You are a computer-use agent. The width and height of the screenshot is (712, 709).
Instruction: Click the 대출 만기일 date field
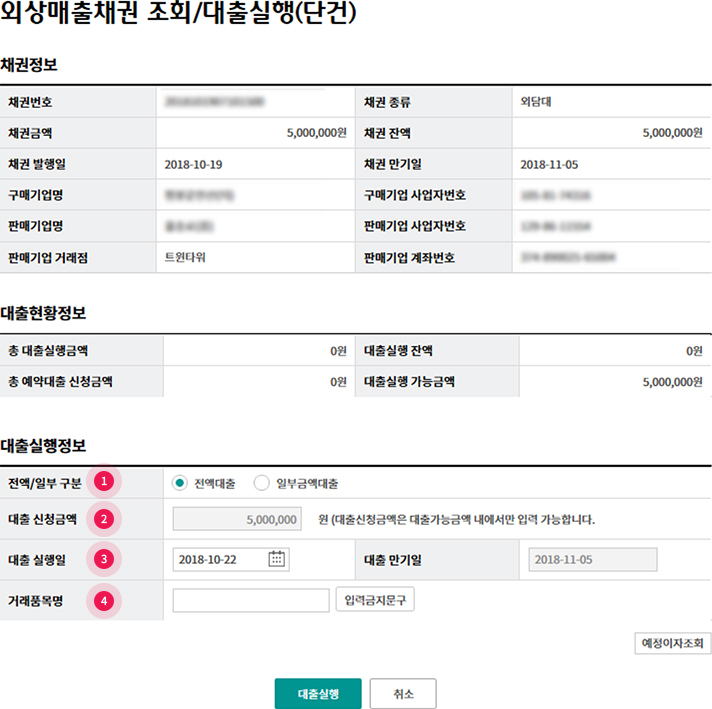(x=592, y=559)
